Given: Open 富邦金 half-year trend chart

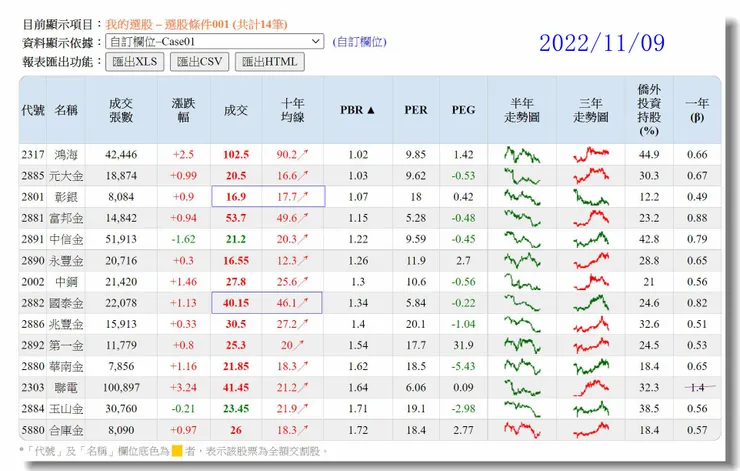Looking at the screenshot, I should click(521, 218).
